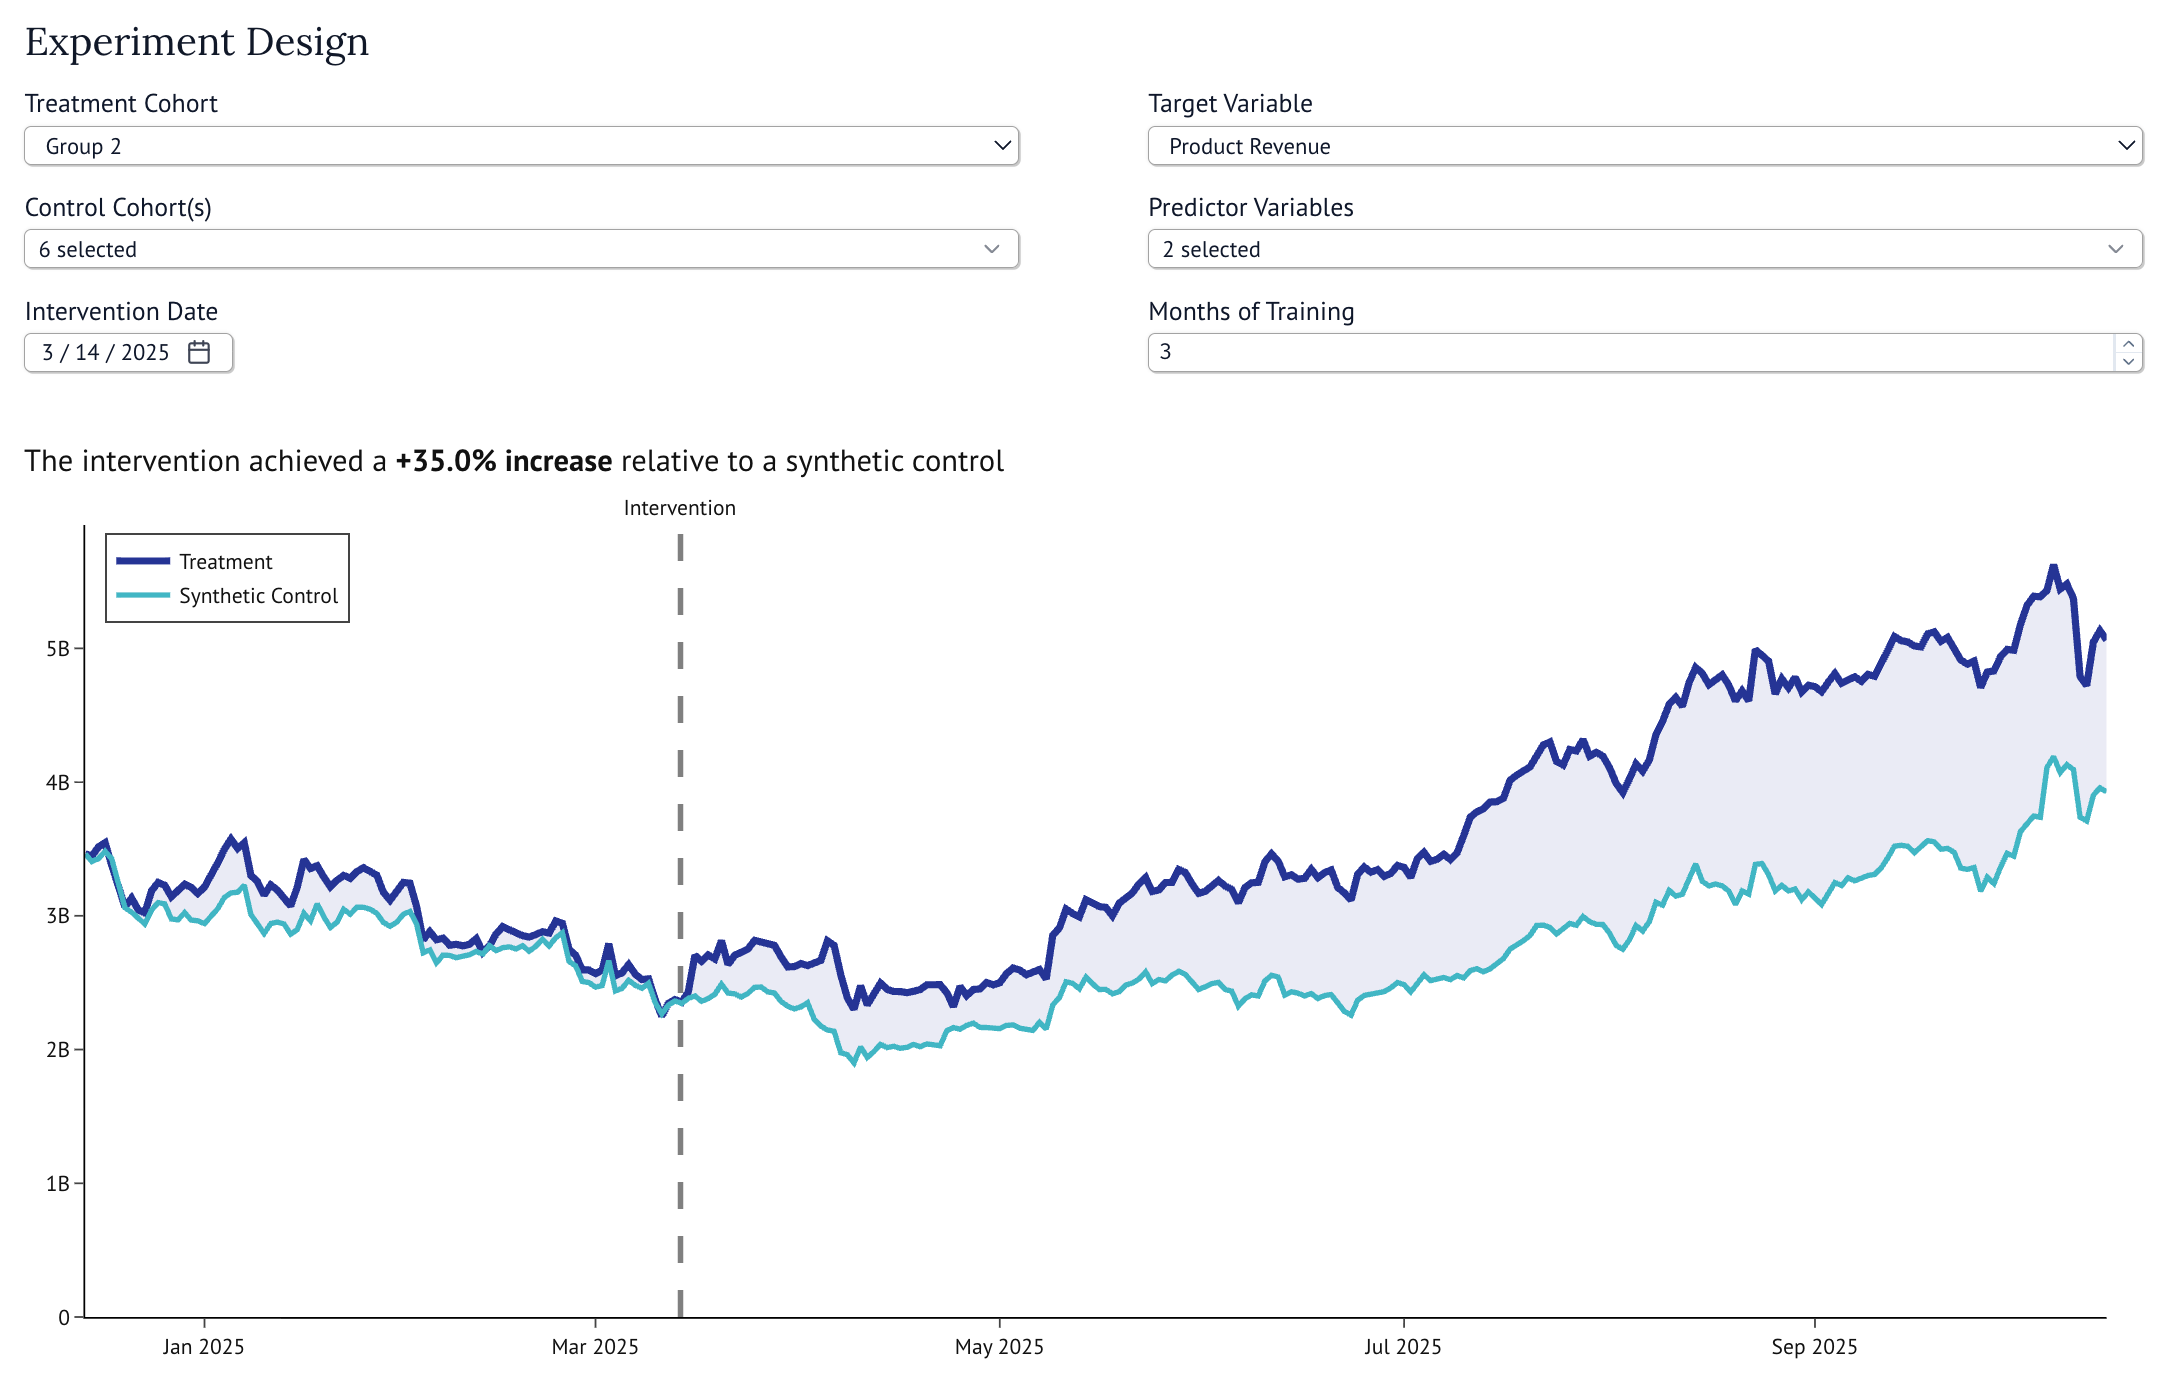Click the Synthetic Control legend text

[x=258, y=595]
